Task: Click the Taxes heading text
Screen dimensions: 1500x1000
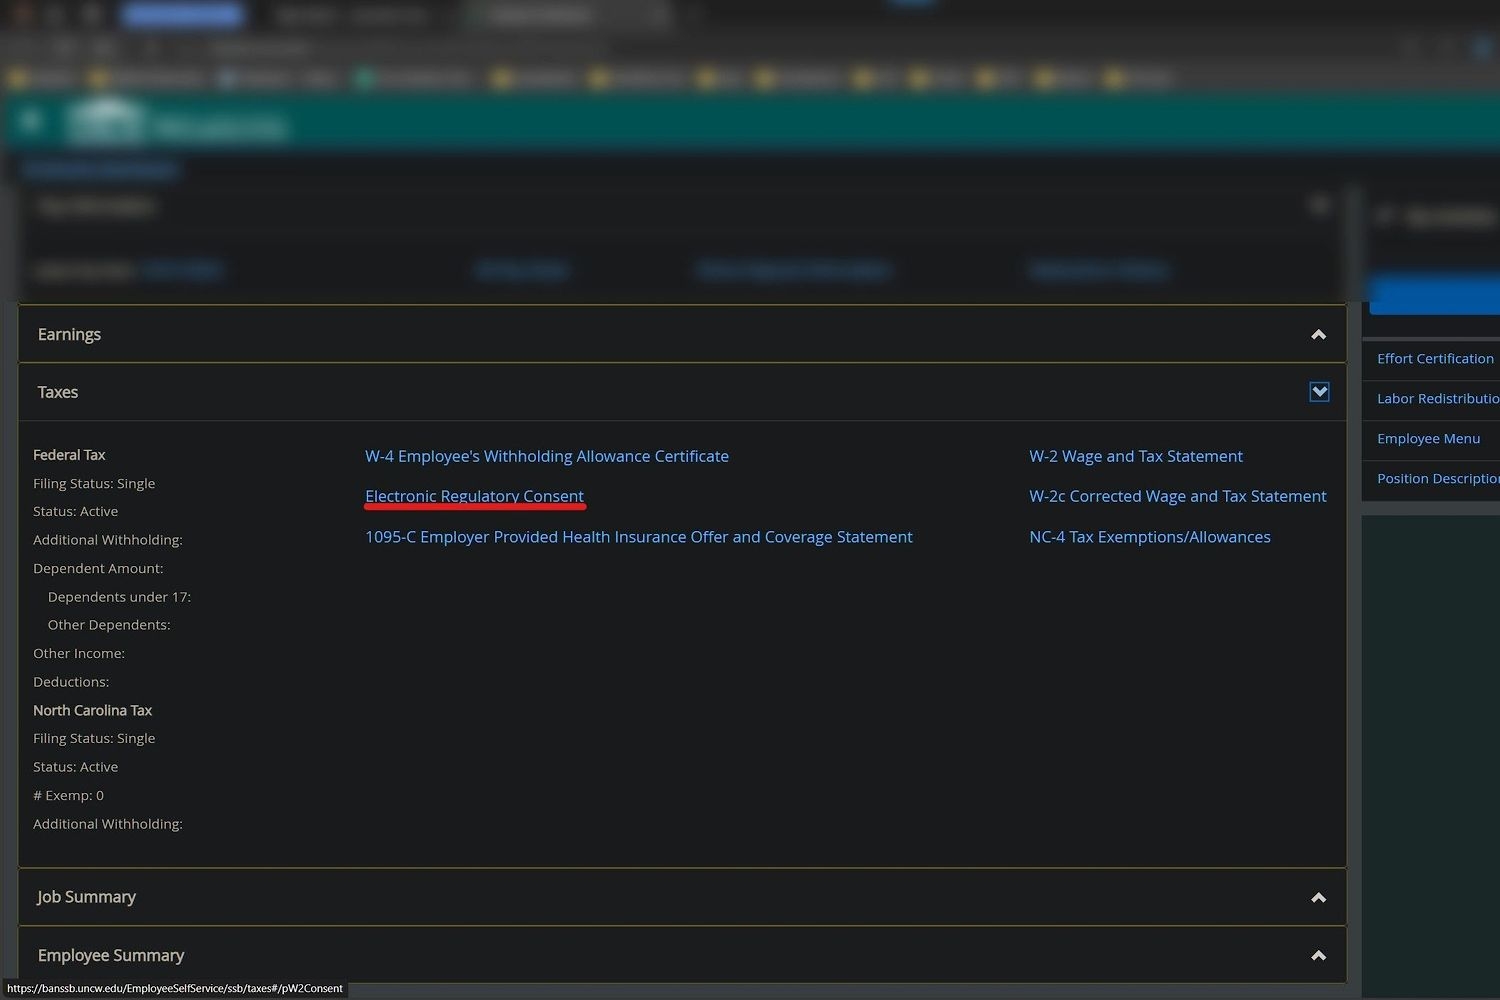Action: click(58, 392)
